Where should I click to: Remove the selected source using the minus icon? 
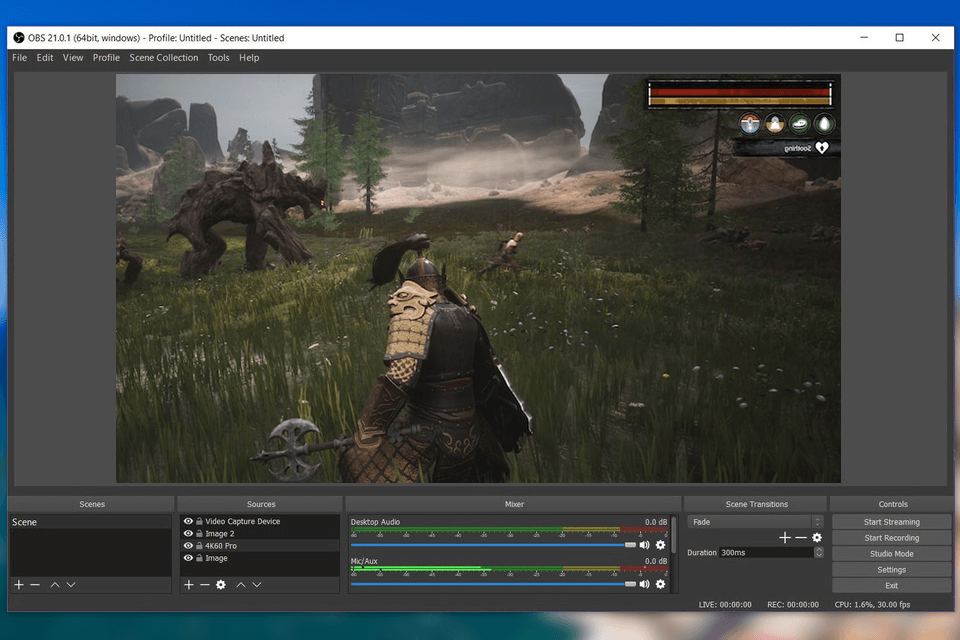[205, 585]
